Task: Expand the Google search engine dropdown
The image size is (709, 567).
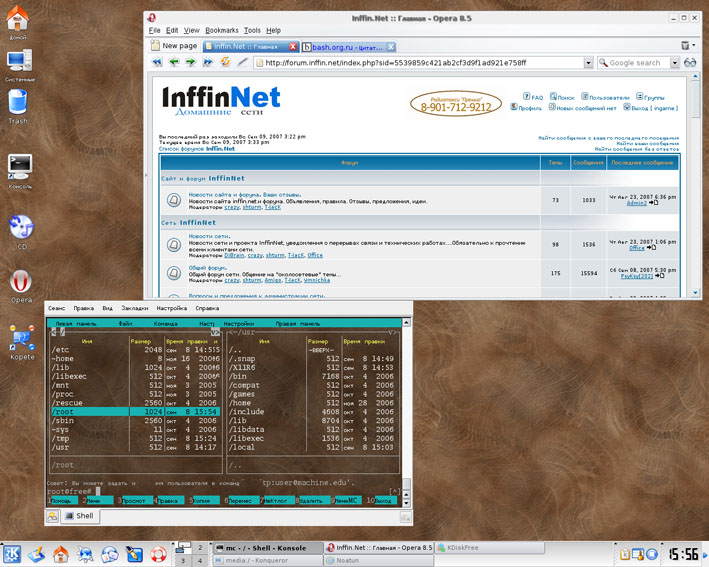Action: point(675,63)
